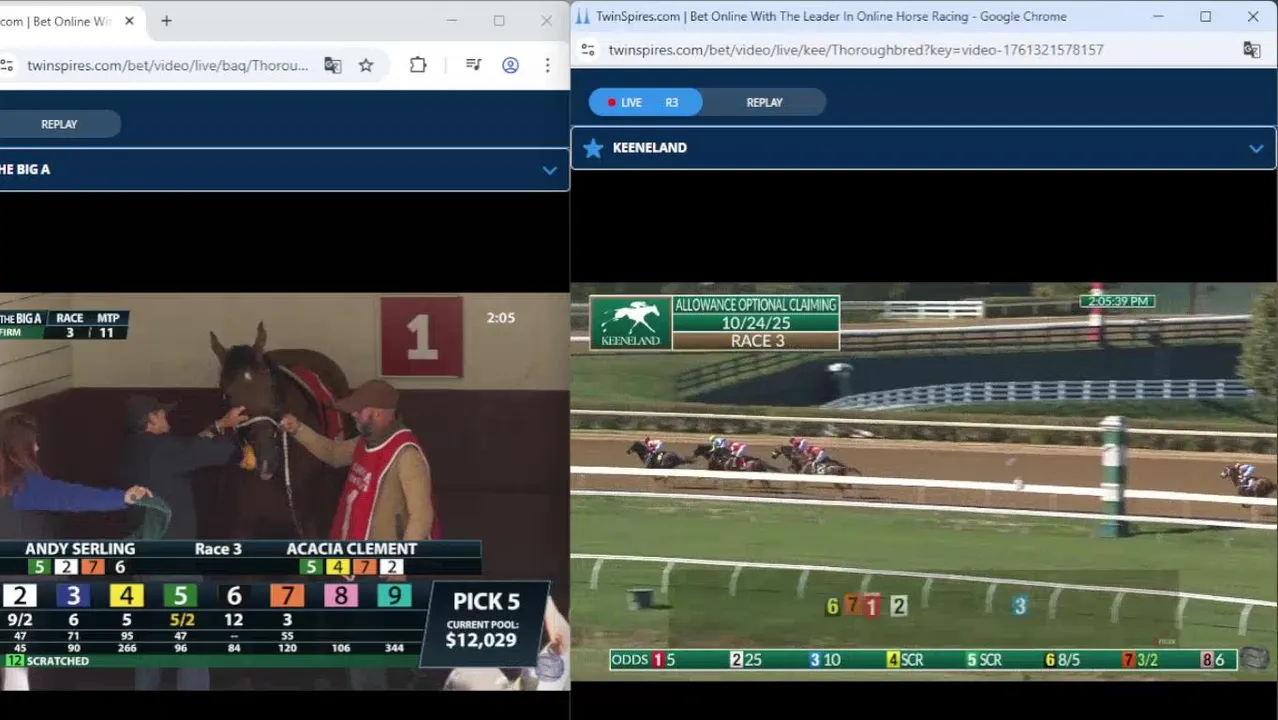Click Keeneland window address bar URL

coord(856,49)
